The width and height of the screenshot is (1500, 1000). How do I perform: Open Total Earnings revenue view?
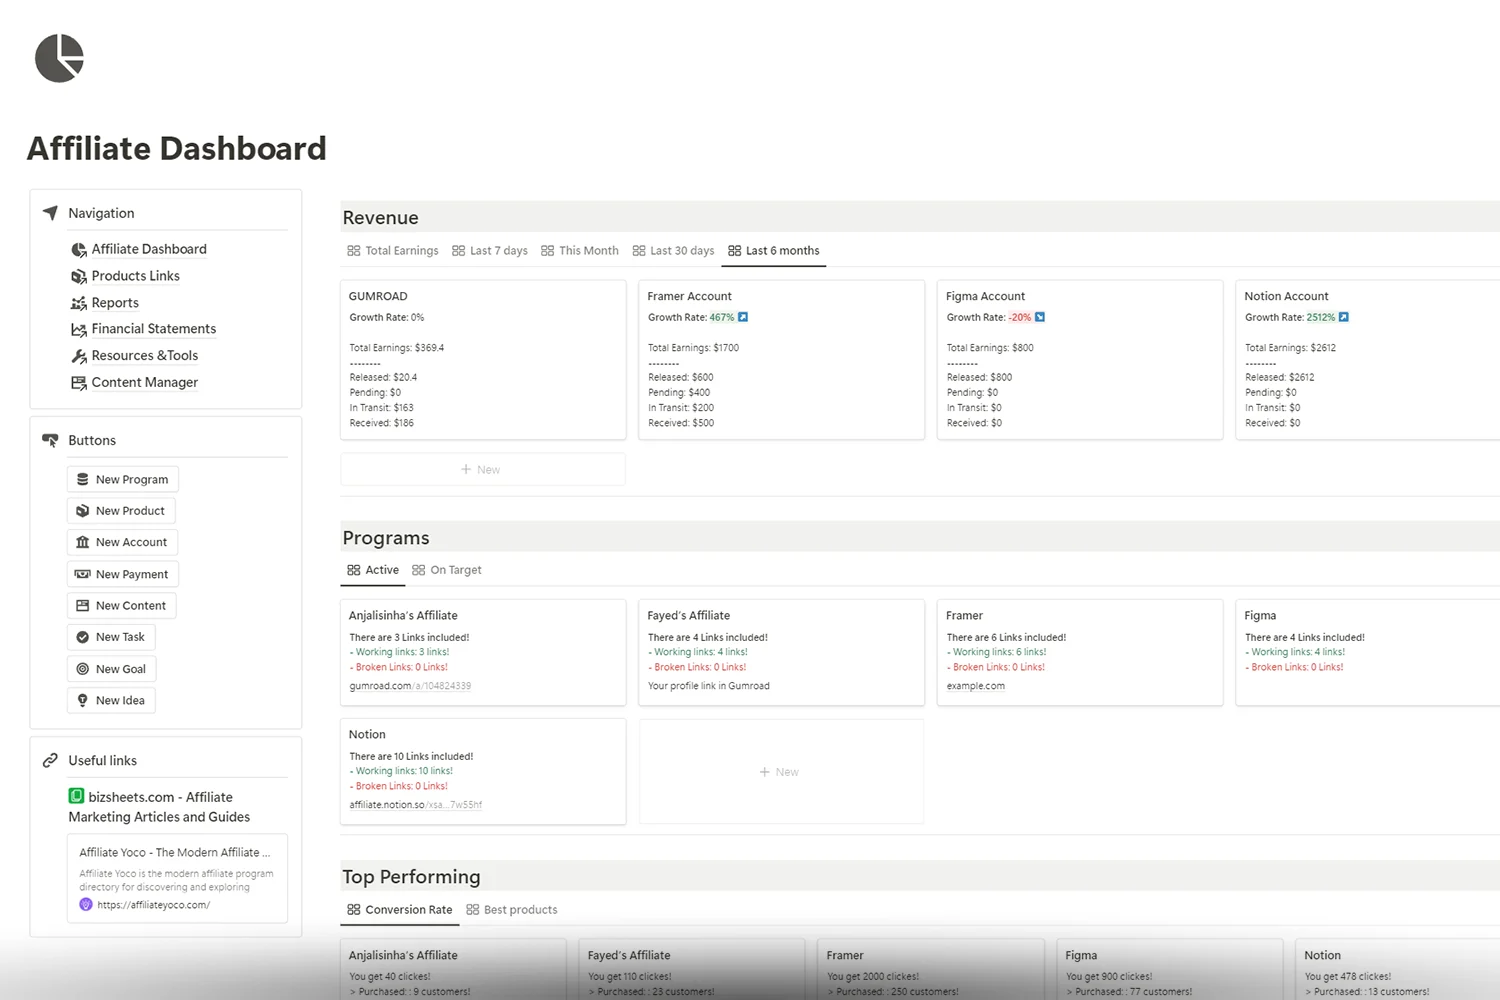pyautogui.click(x=393, y=251)
